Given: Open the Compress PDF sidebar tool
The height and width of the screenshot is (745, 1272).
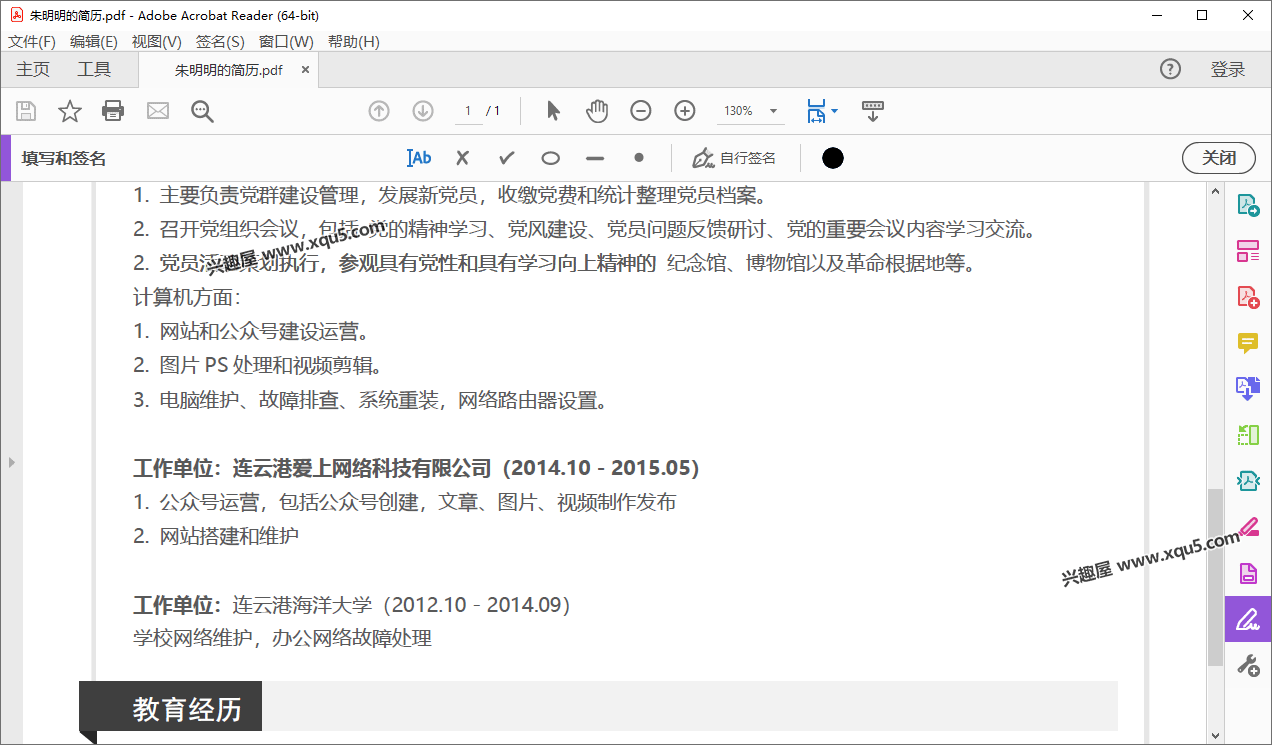Looking at the screenshot, I should (1248, 481).
